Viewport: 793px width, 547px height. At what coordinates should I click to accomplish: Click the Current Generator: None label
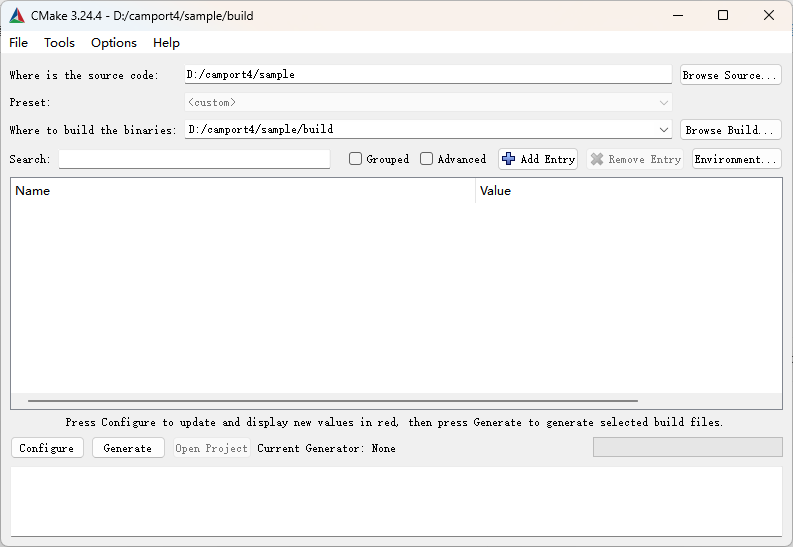(x=326, y=448)
